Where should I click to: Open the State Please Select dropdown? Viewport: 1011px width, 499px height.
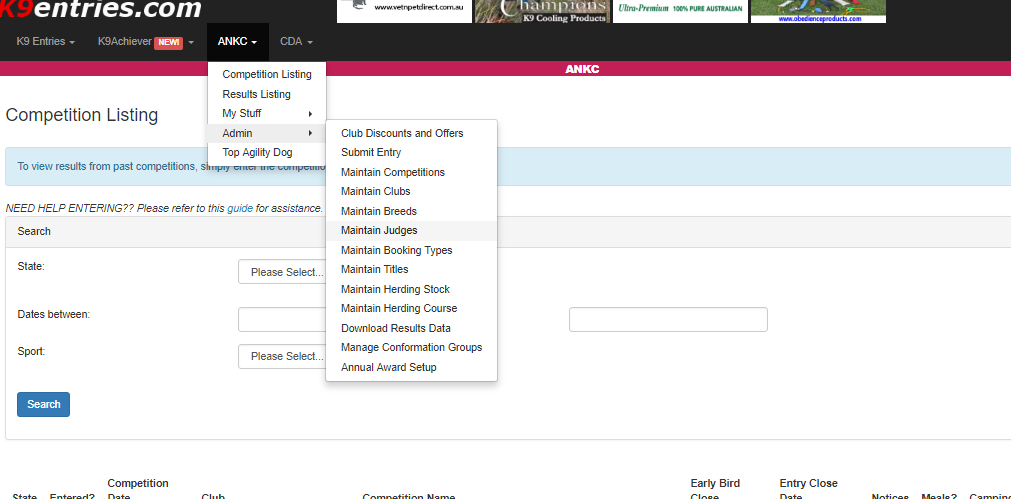(282, 272)
